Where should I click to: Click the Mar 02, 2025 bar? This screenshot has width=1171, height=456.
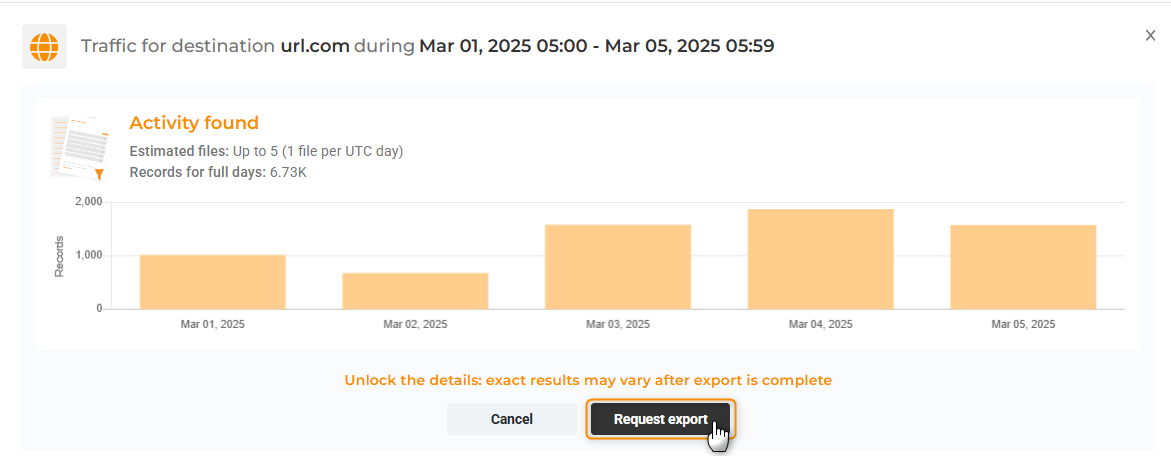[415, 291]
